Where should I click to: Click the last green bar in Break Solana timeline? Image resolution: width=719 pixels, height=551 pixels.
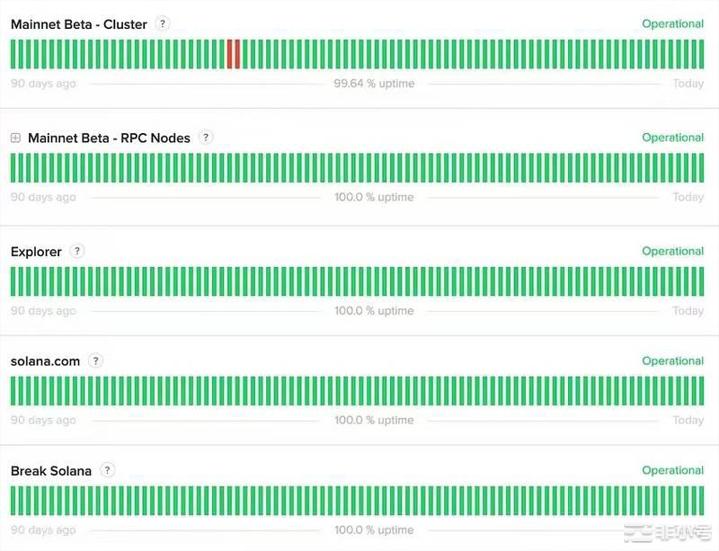(x=700, y=501)
